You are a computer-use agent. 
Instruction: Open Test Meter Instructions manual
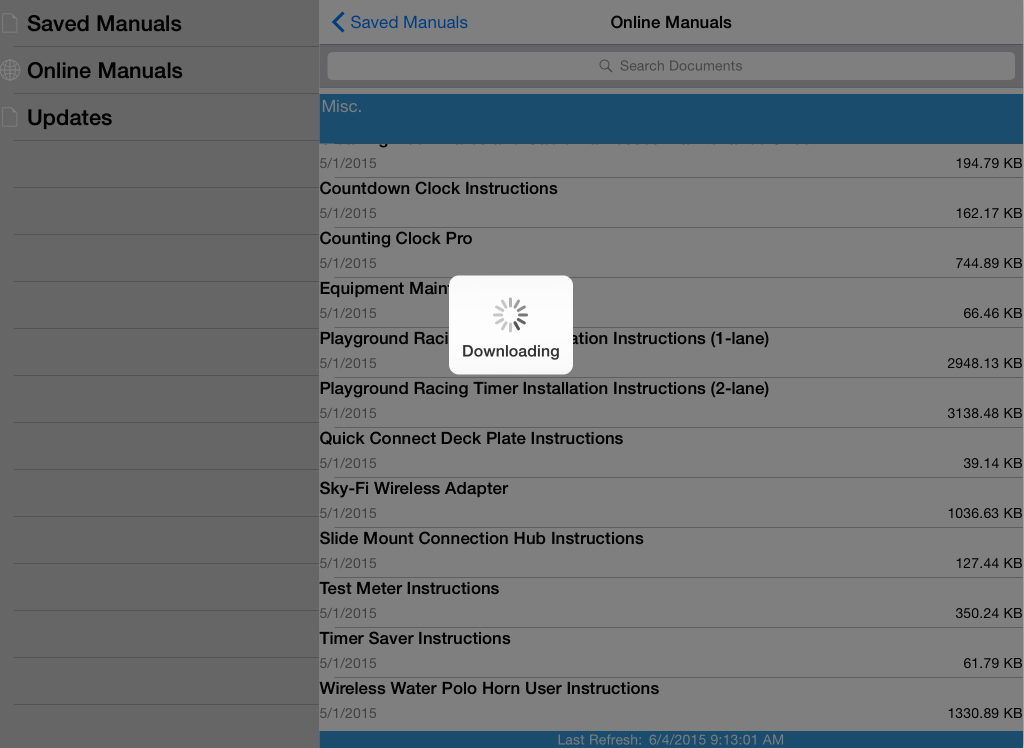pos(671,602)
